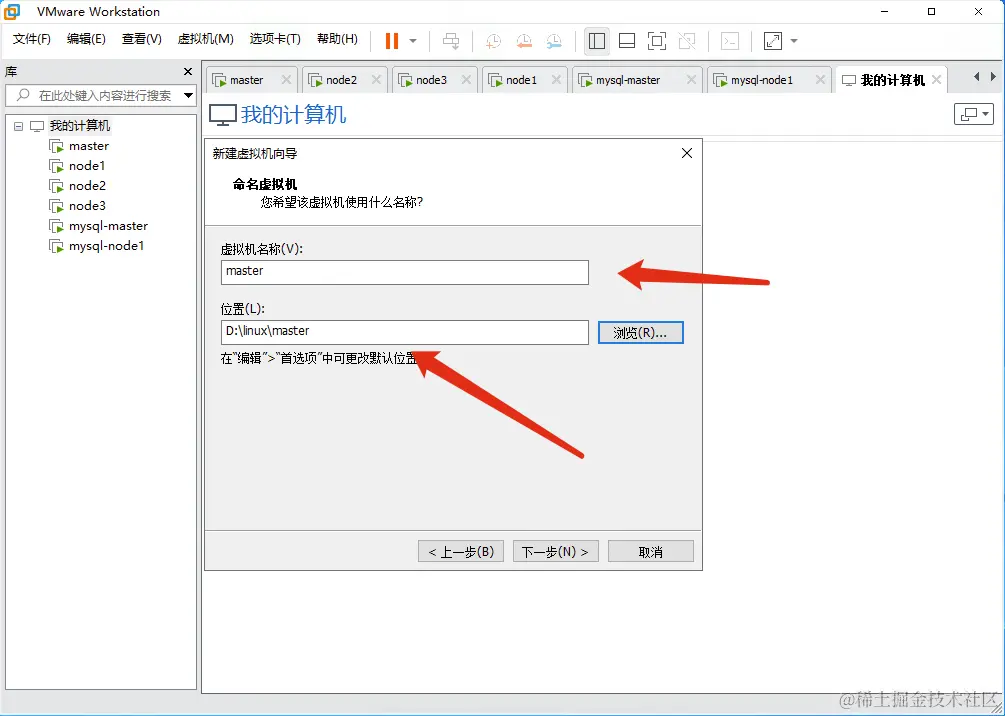The height and width of the screenshot is (716, 1005).
Task: Click the 位置 path input field
Action: [404, 332]
